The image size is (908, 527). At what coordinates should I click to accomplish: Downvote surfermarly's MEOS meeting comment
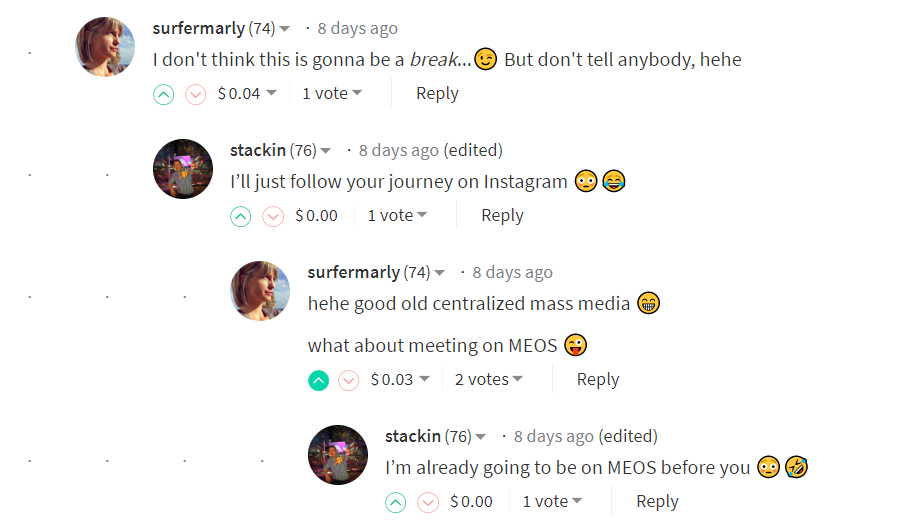click(x=349, y=380)
